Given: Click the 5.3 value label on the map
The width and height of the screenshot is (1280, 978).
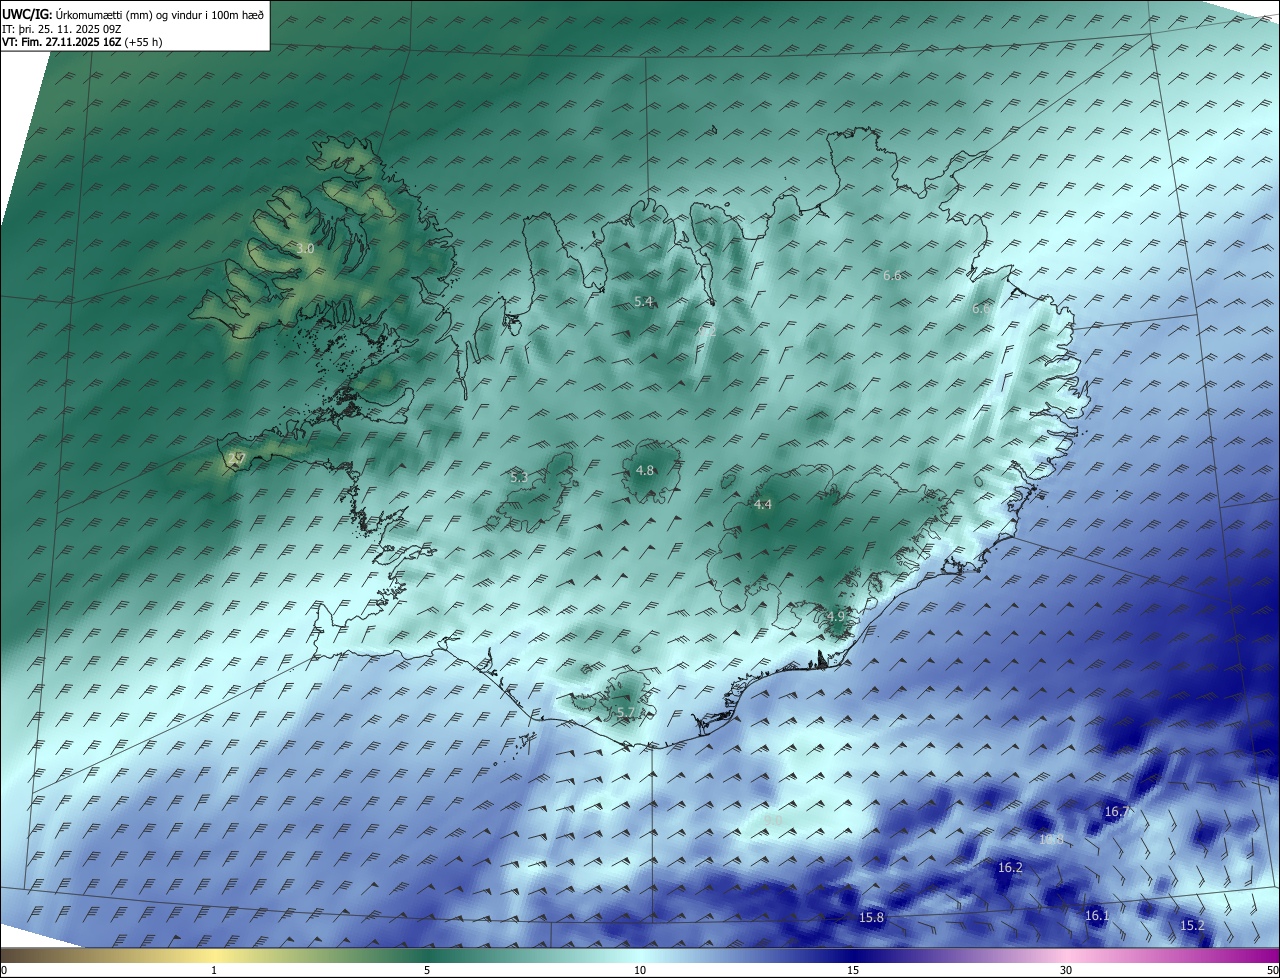Looking at the screenshot, I should coord(519,477).
